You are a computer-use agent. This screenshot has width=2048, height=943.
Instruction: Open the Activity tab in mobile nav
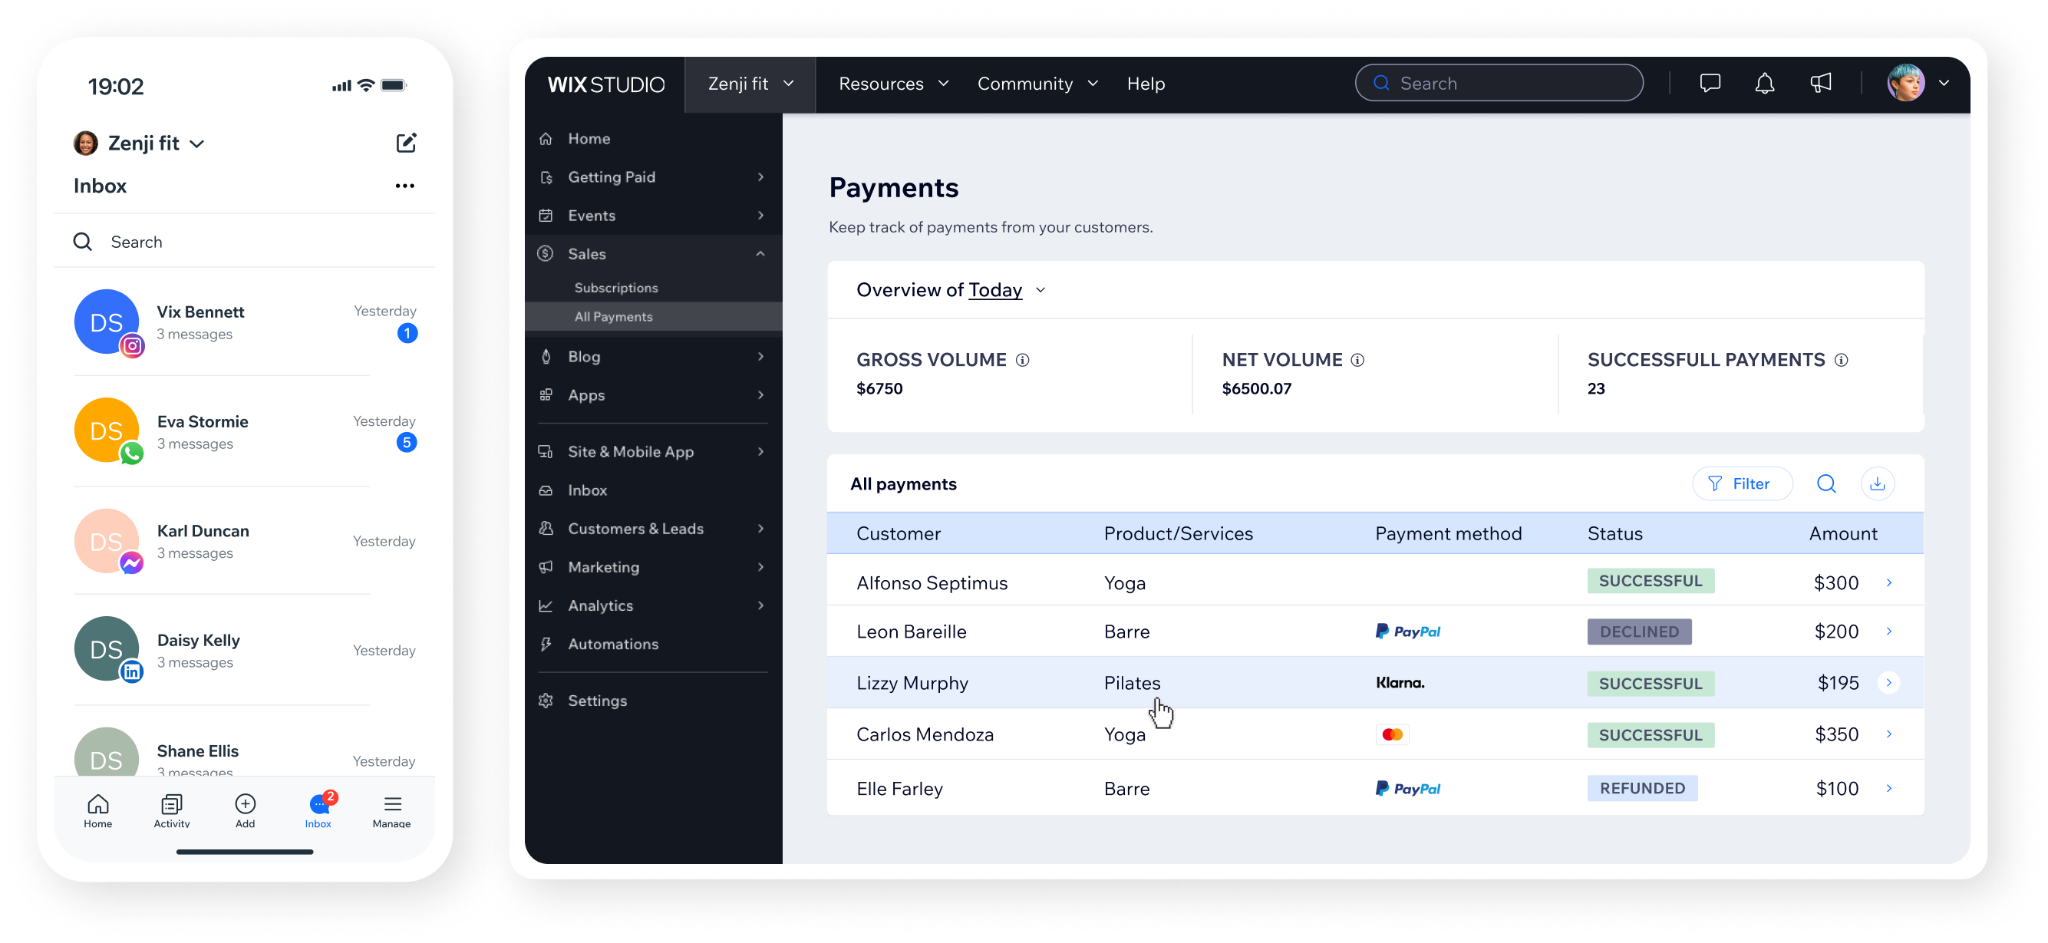point(172,811)
